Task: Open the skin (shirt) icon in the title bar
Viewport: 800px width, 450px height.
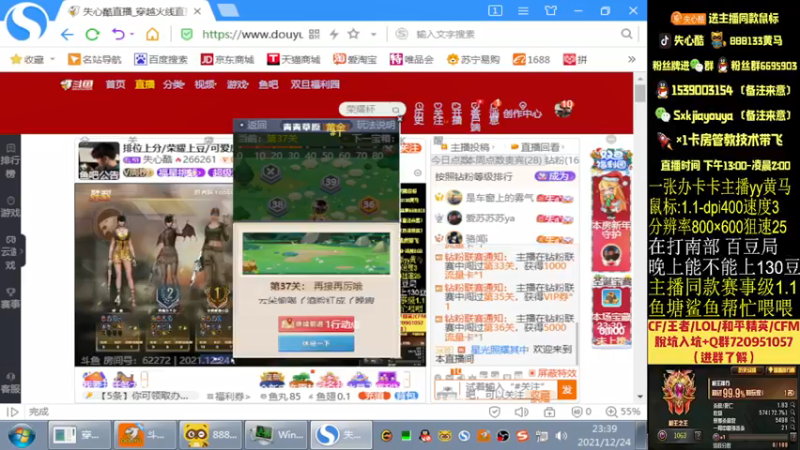Action: coord(551,11)
